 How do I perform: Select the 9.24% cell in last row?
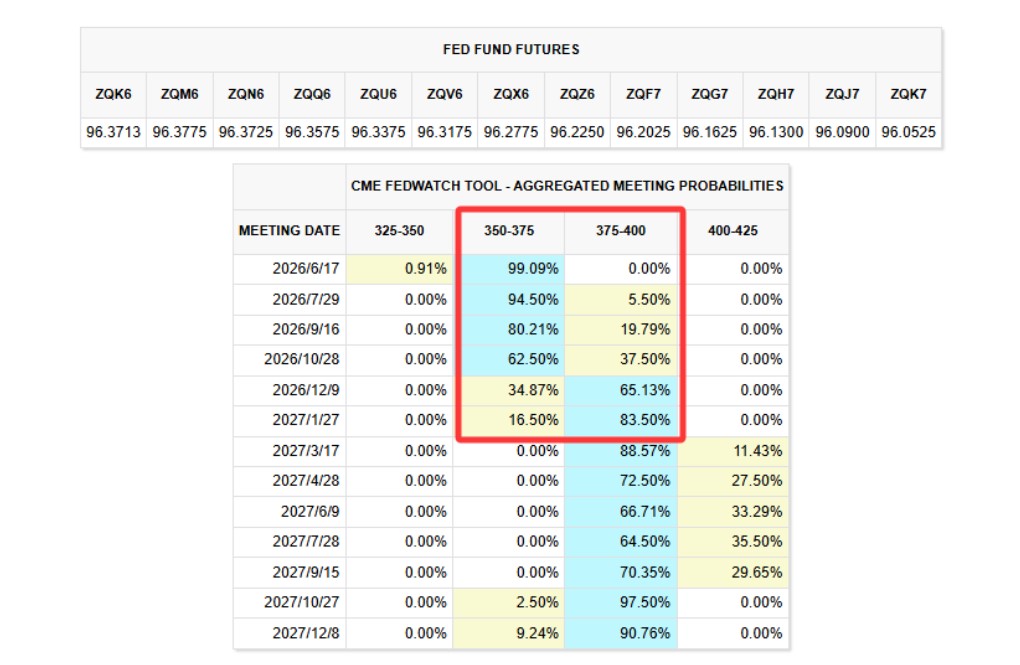509,633
